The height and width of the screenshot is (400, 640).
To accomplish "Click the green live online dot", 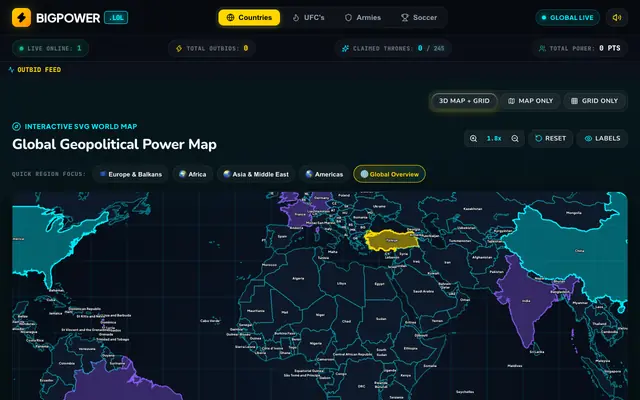I will pyautogui.click(x=22, y=49).
